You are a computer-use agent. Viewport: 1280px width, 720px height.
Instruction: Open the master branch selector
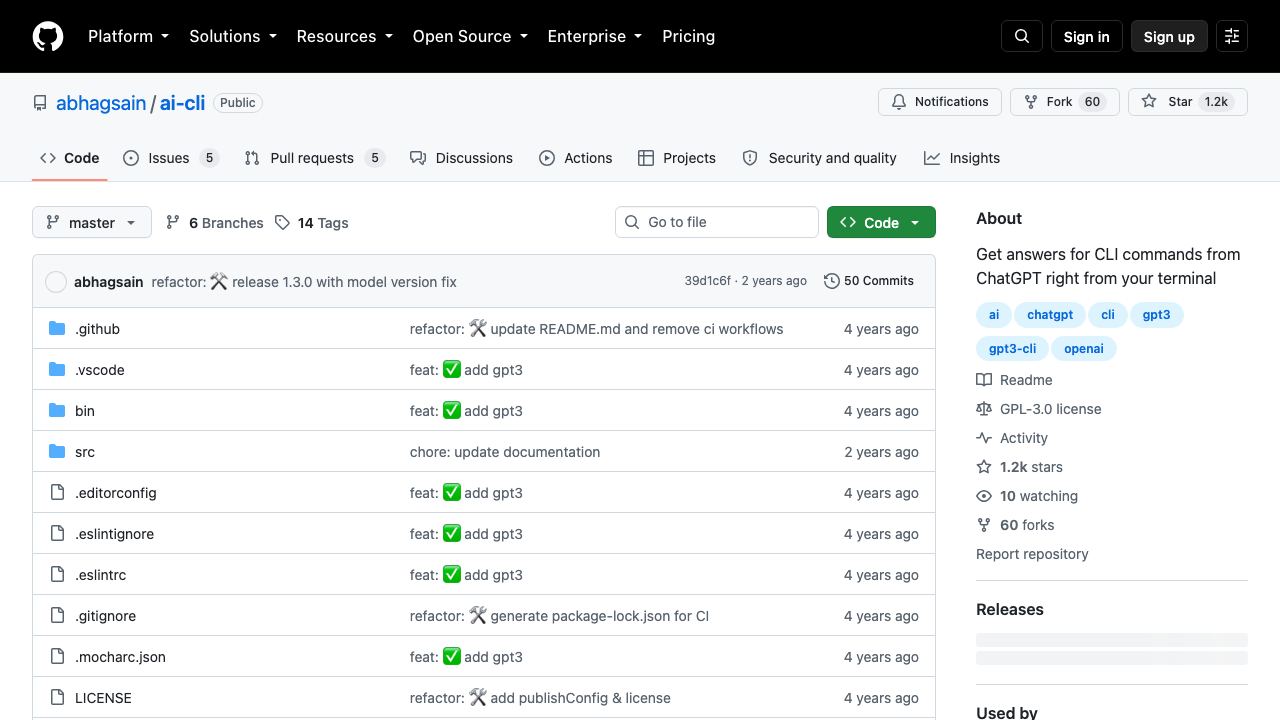pos(92,222)
